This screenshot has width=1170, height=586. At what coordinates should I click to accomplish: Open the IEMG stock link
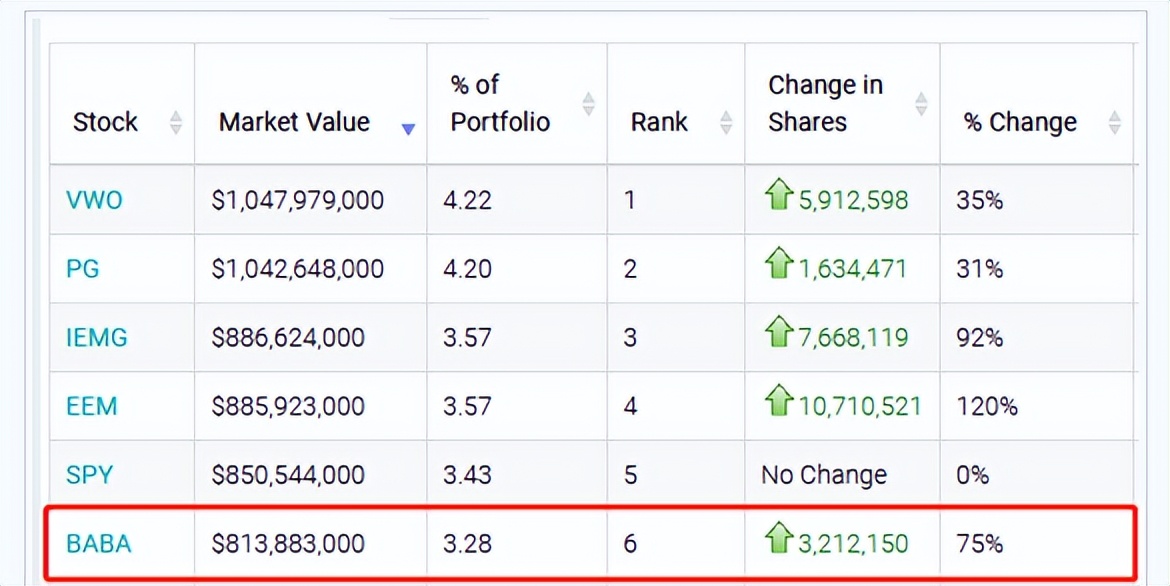click(x=97, y=338)
